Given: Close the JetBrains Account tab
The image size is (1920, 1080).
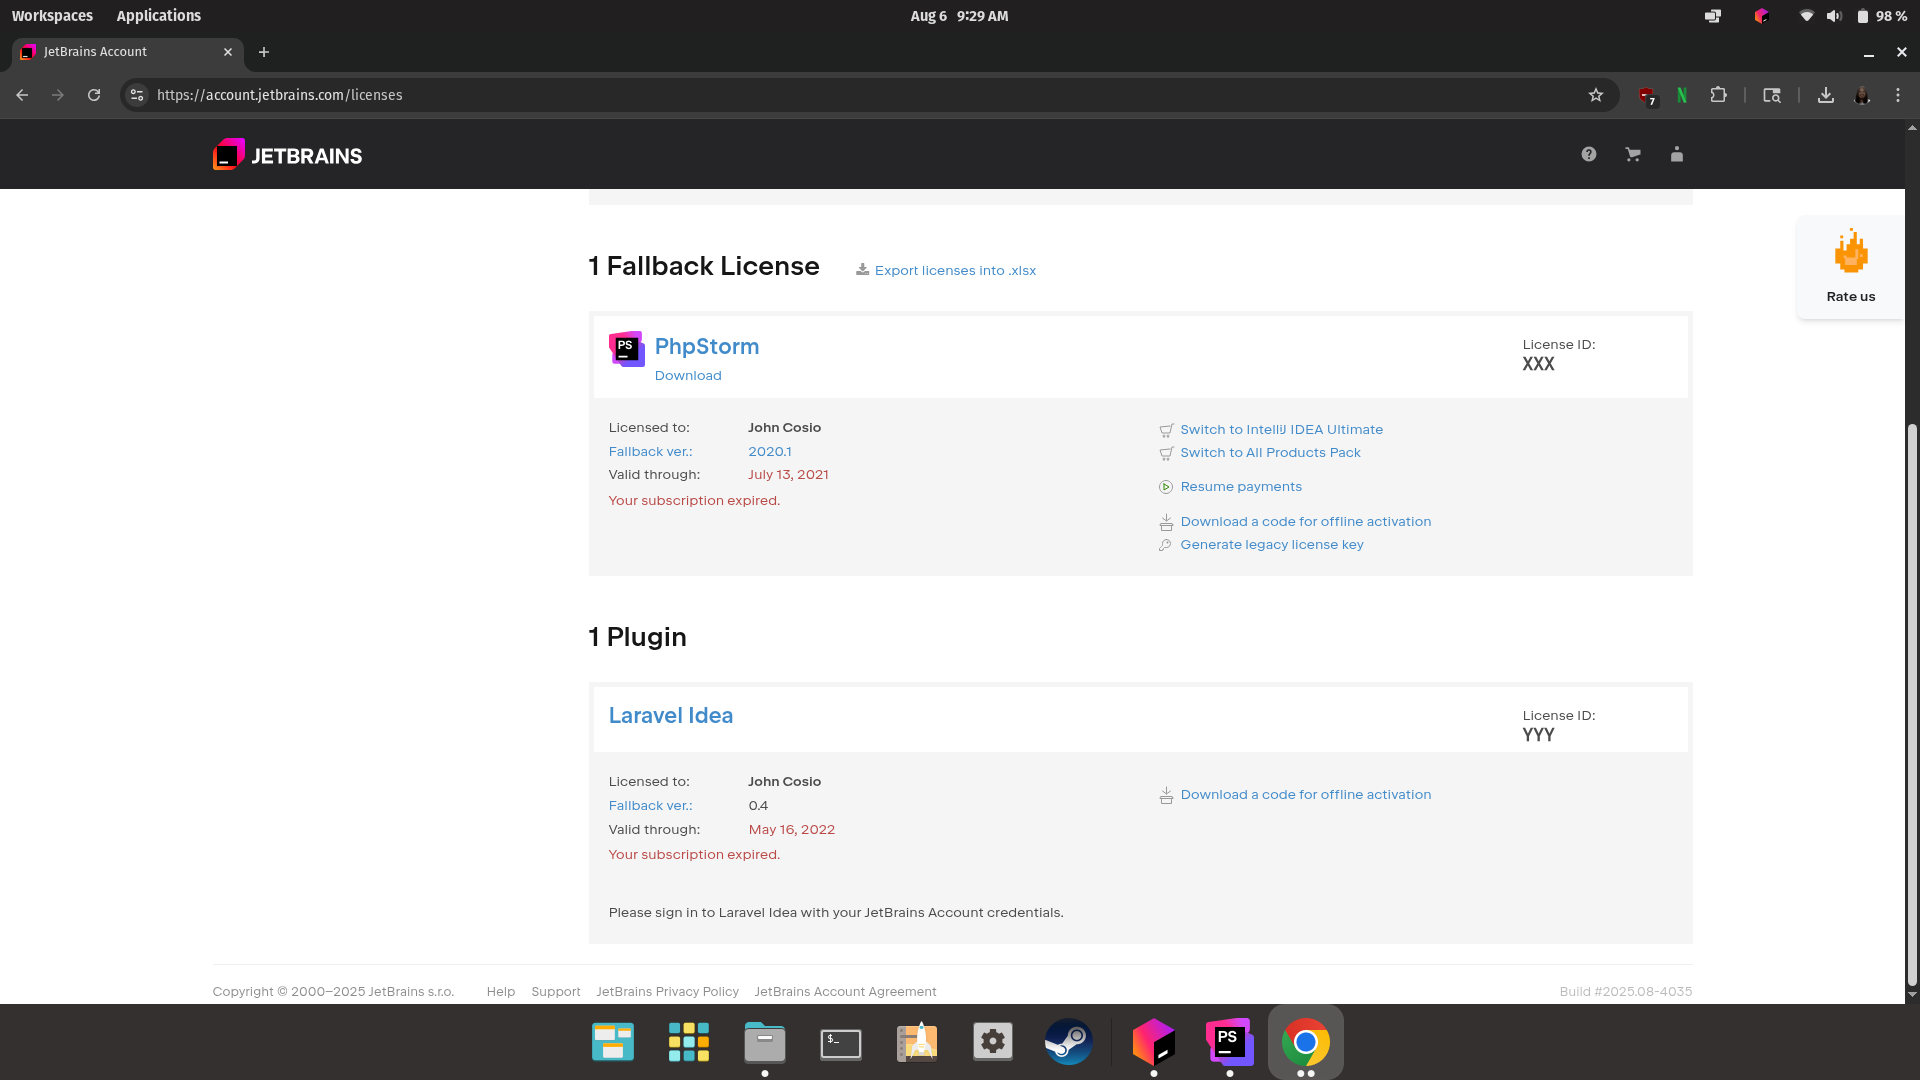Looking at the screenshot, I should 228,52.
